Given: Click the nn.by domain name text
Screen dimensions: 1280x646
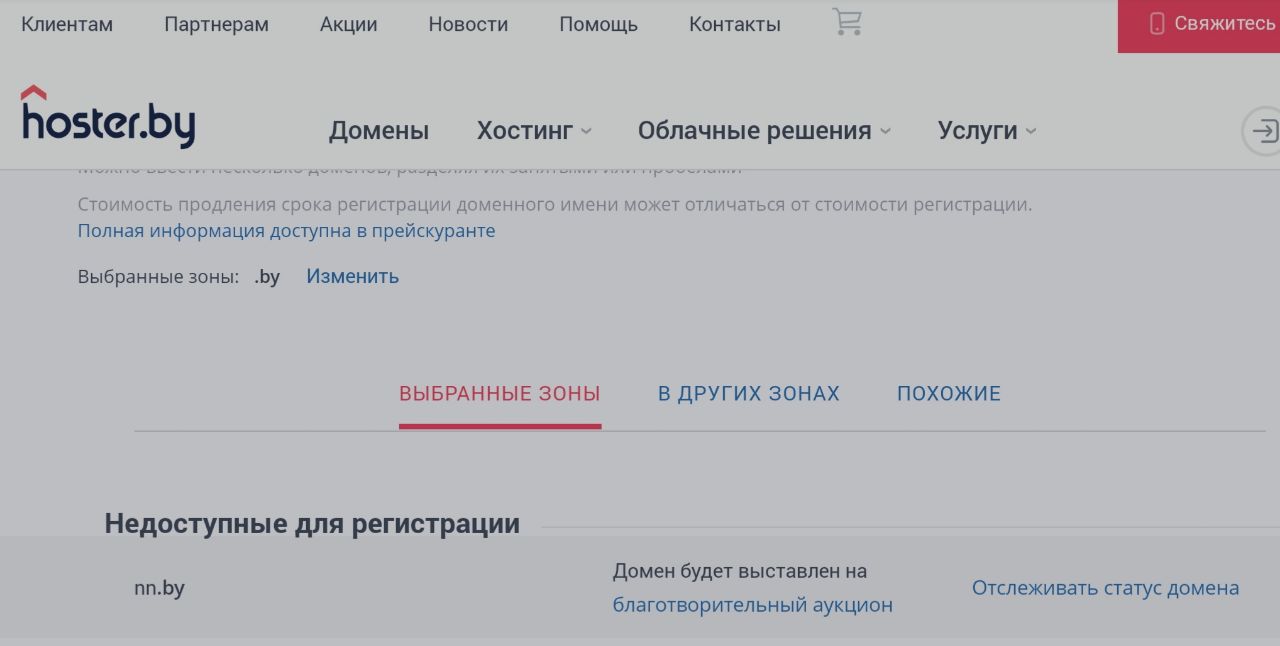Looking at the screenshot, I should (160, 588).
